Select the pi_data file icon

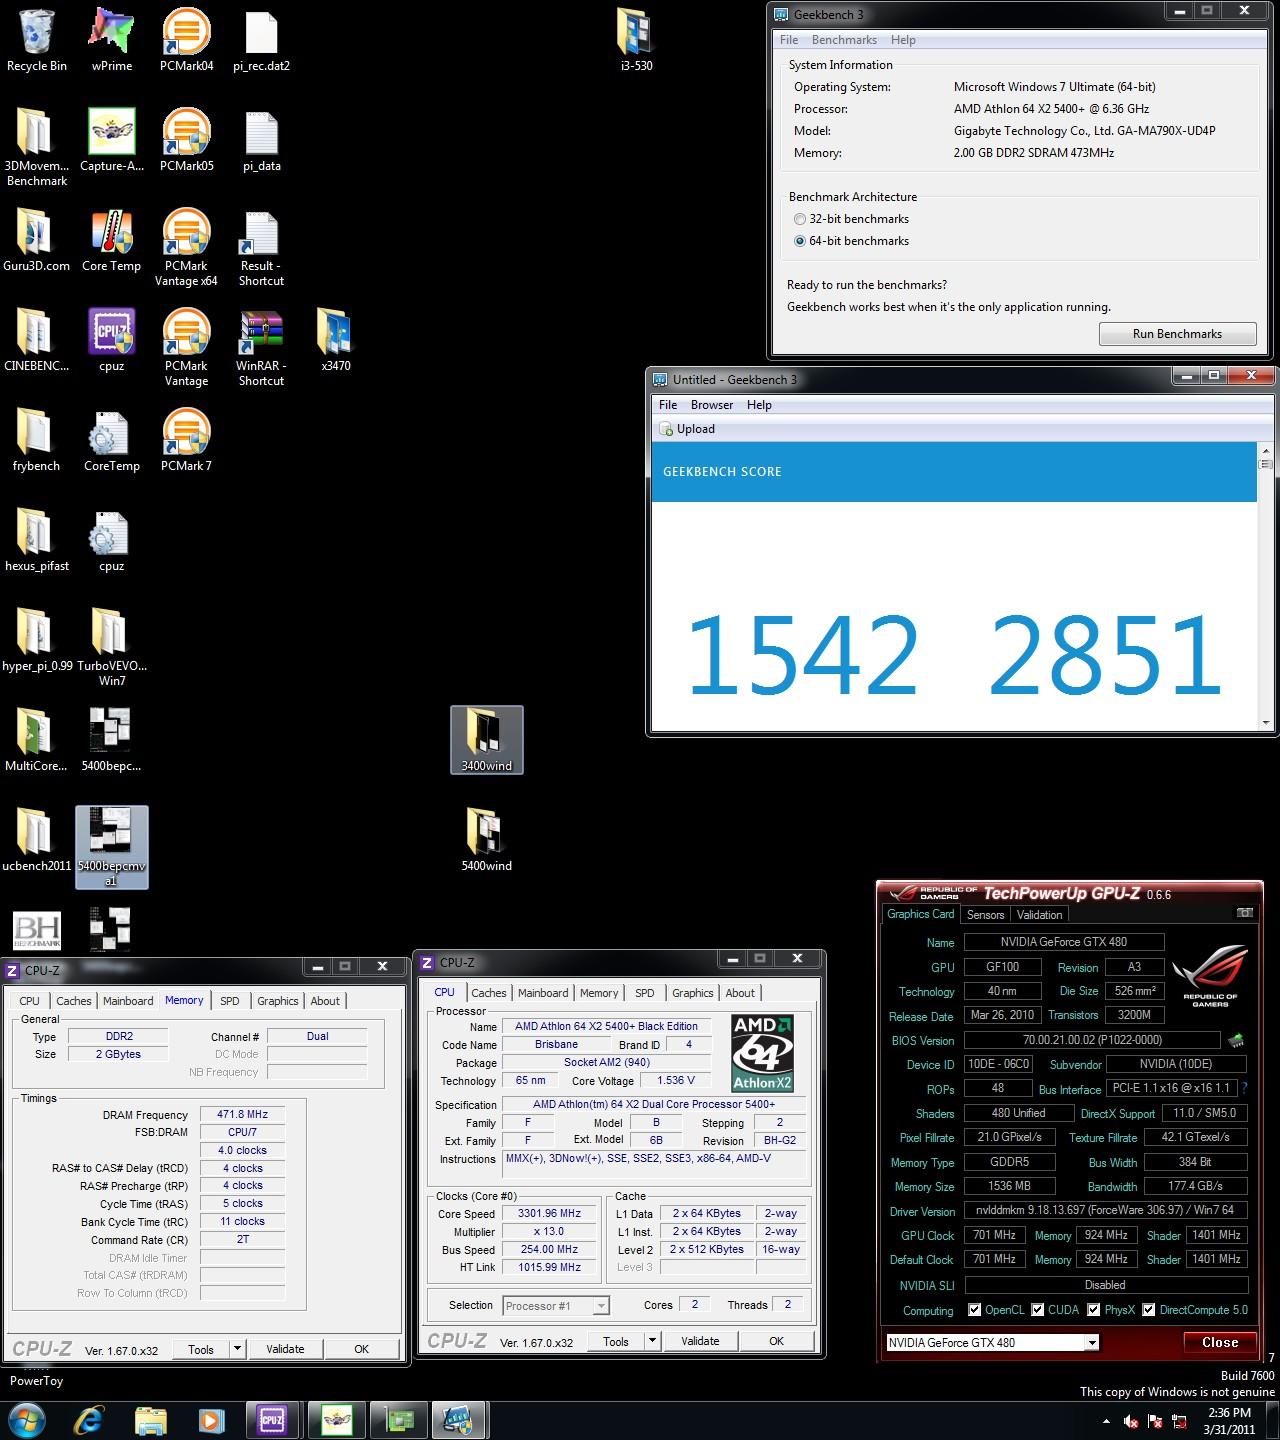(x=261, y=141)
